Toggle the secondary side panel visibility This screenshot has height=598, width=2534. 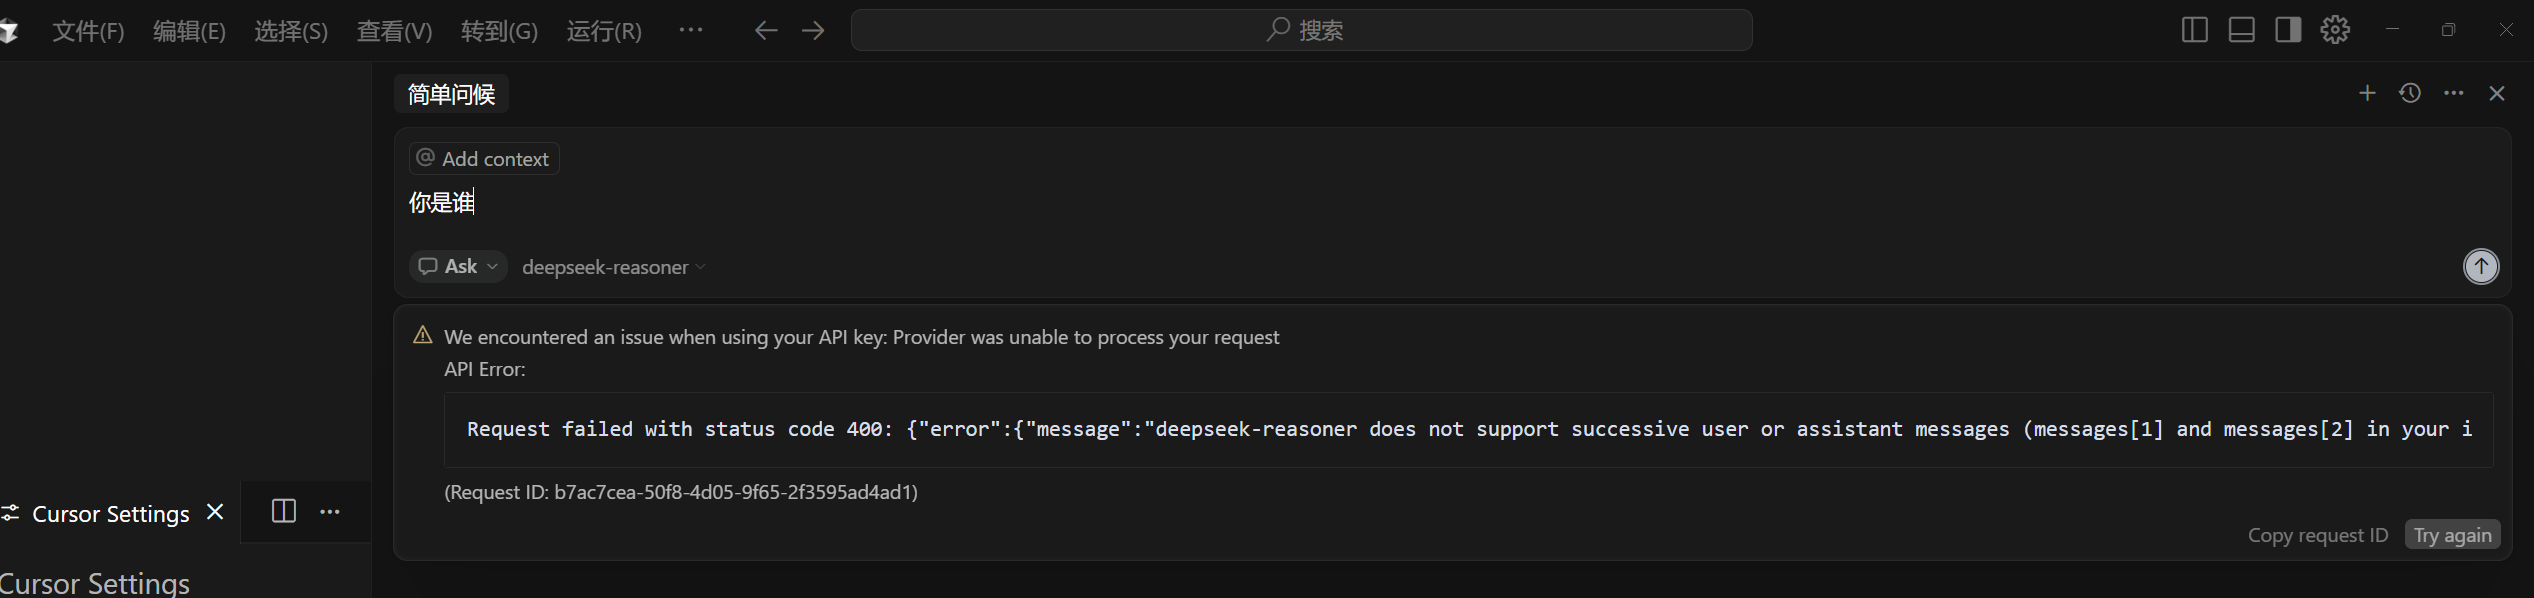point(2287,29)
